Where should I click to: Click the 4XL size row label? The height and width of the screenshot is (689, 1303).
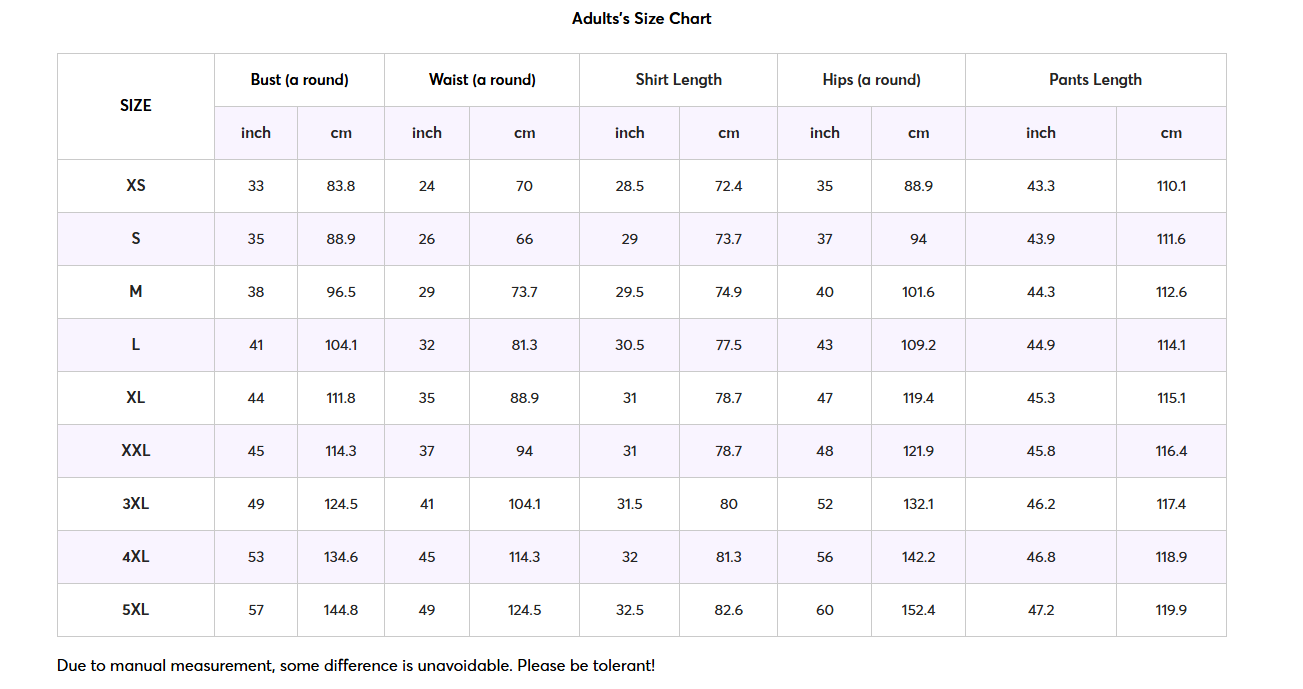pos(136,557)
